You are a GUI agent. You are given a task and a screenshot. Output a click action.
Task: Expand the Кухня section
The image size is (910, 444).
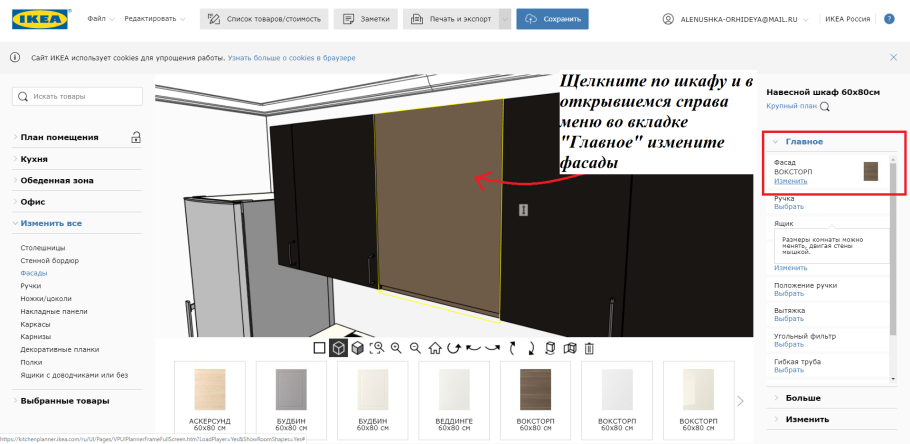pyautogui.click(x=34, y=159)
